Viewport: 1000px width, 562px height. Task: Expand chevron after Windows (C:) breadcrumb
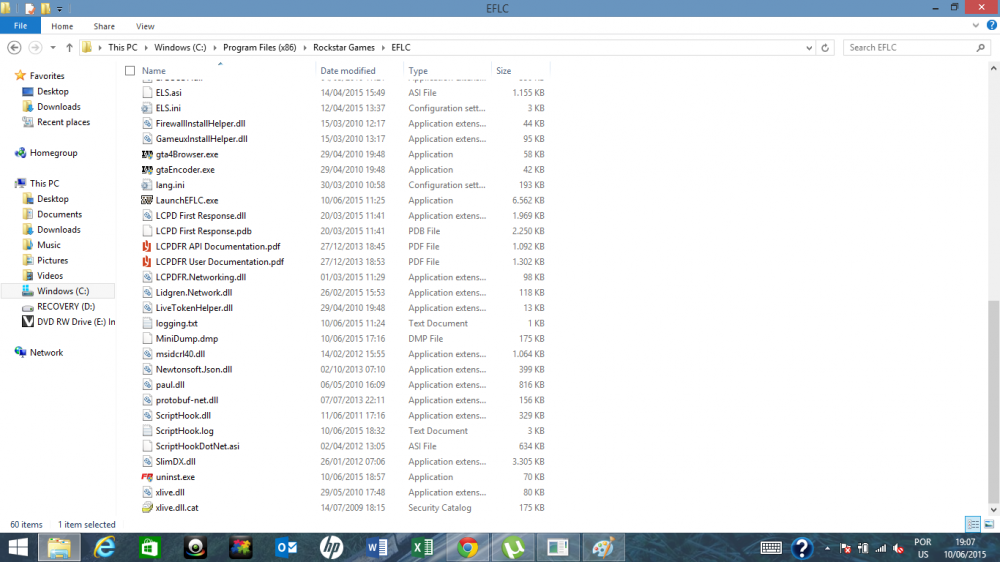click(x=215, y=48)
